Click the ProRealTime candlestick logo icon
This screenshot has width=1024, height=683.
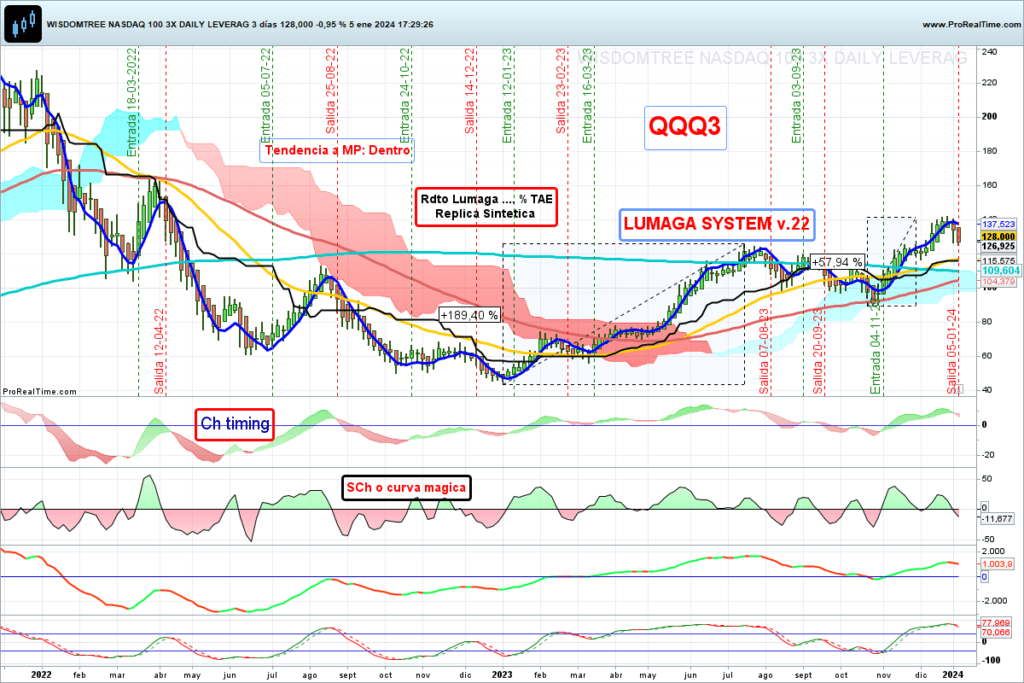point(23,24)
